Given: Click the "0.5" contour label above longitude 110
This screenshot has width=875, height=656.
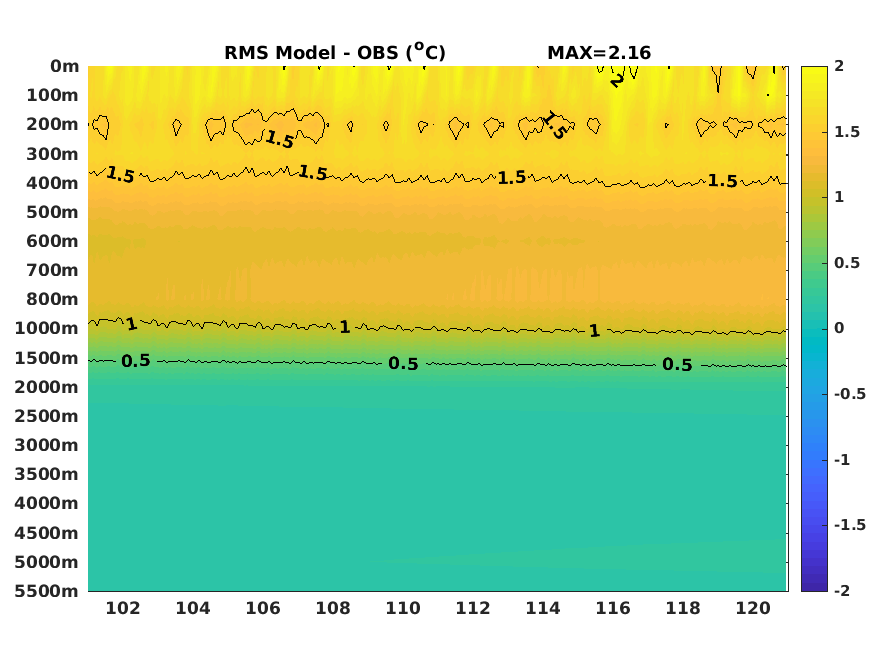Looking at the screenshot, I should [403, 364].
